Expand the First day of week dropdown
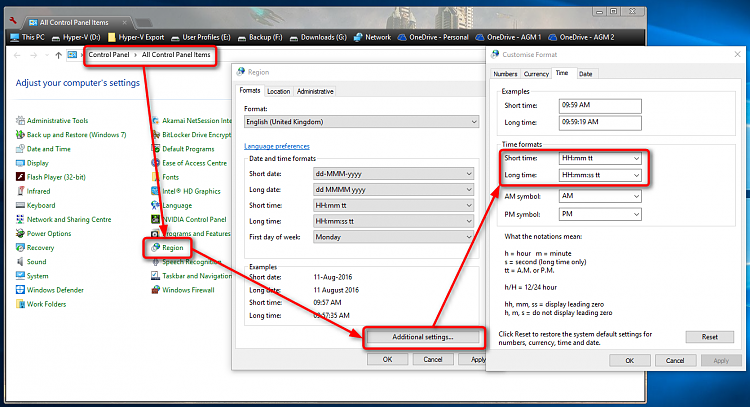 click(x=393, y=236)
